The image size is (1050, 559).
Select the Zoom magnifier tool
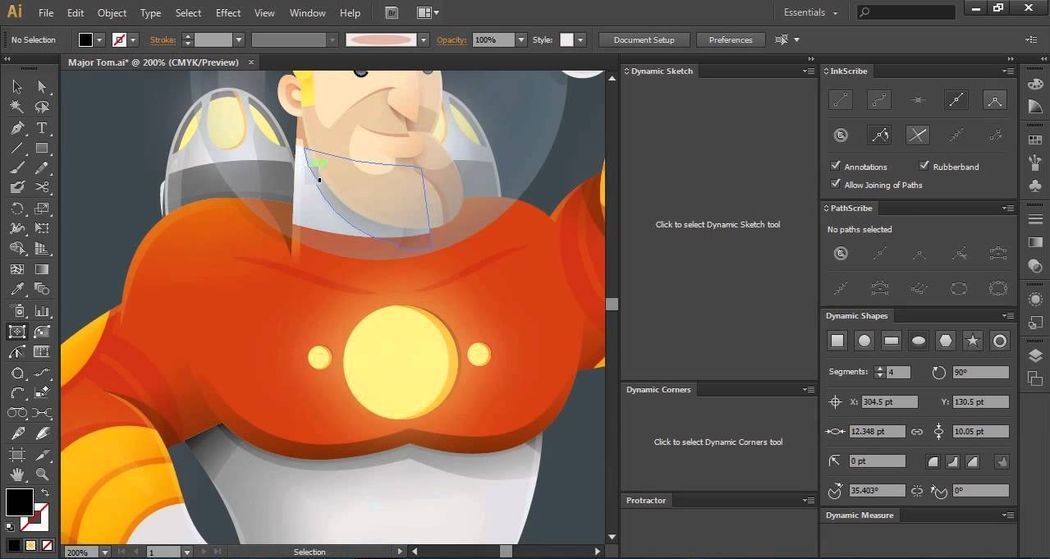[42, 475]
